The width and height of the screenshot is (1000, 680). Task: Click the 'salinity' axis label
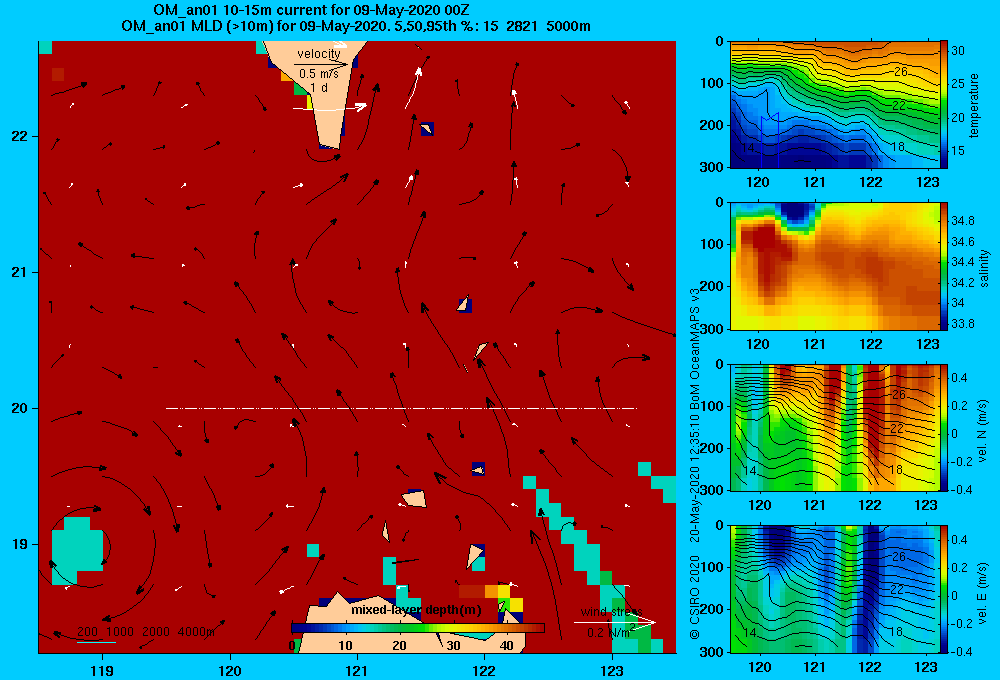pyautogui.click(x=984, y=267)
